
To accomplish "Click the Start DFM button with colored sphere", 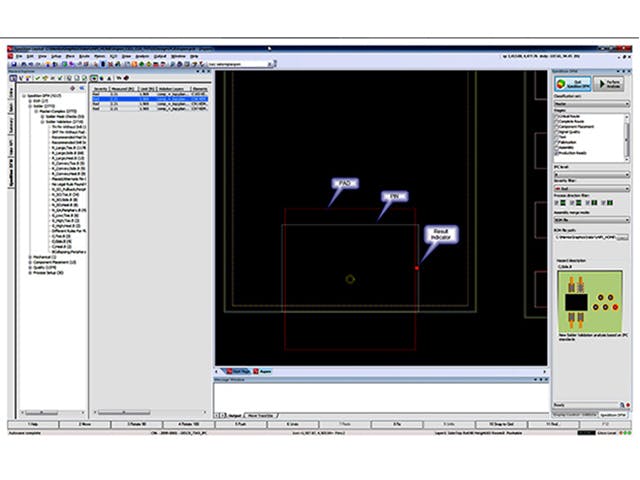I will [x=573, y=84].
